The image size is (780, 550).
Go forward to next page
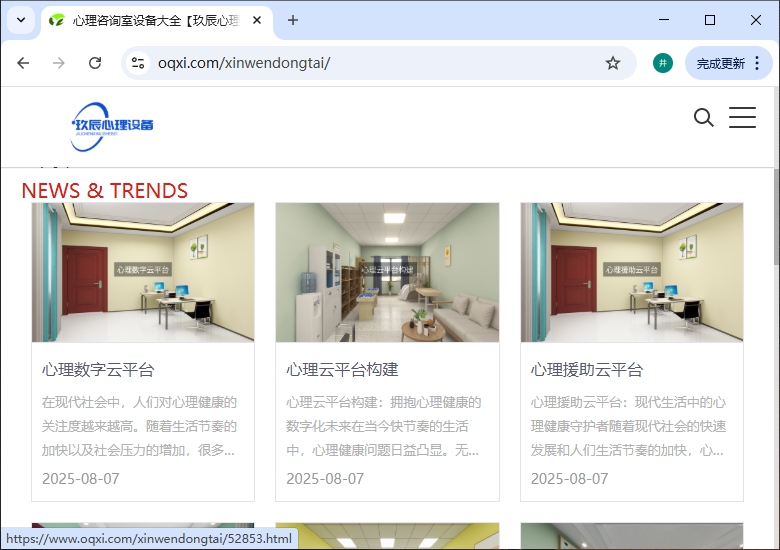(x=59, y=63)
